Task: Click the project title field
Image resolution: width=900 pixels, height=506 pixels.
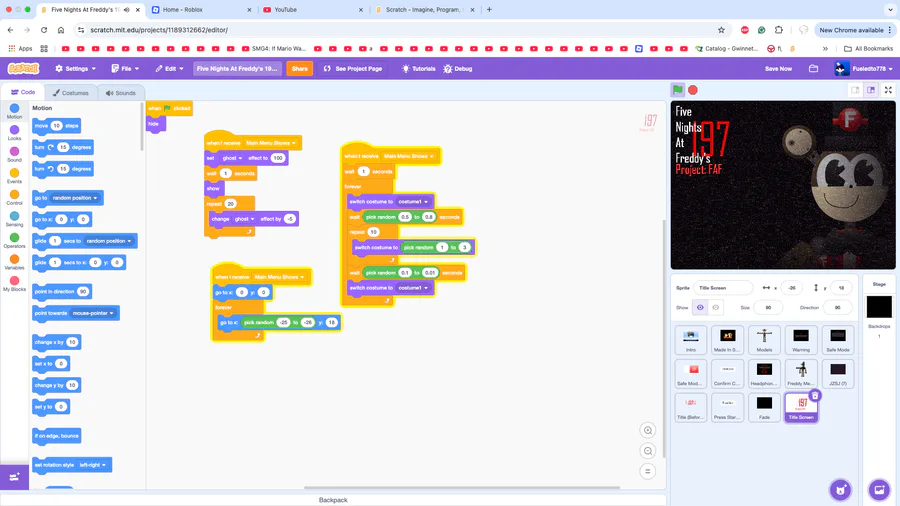Action: click(237, 68)
